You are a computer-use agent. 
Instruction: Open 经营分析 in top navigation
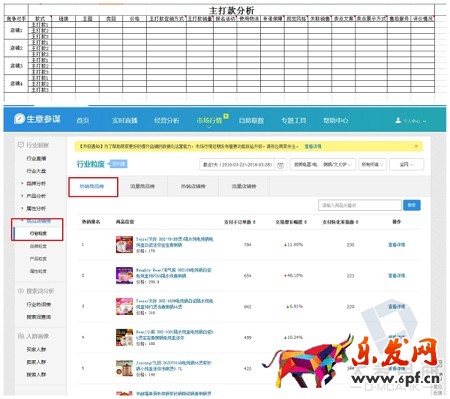coord(166,120)
